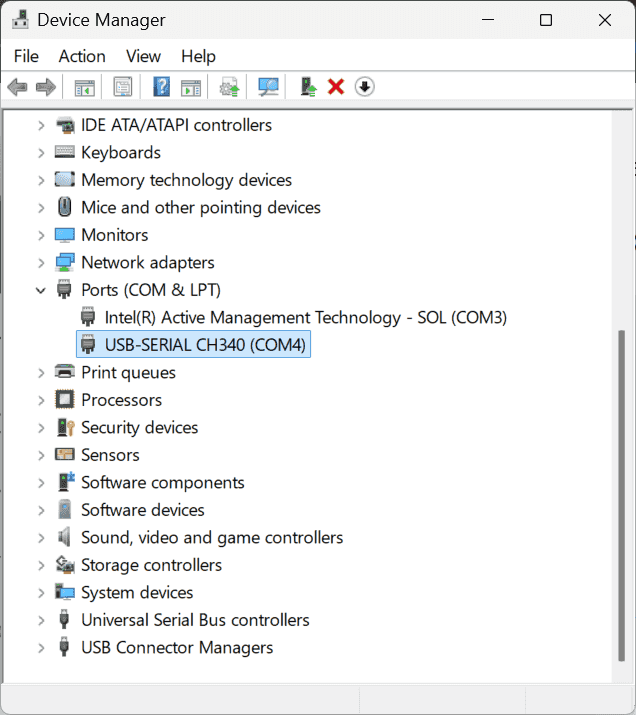Expand the Sound, video and game controllers node
The image size is (636, 715).
41,538
